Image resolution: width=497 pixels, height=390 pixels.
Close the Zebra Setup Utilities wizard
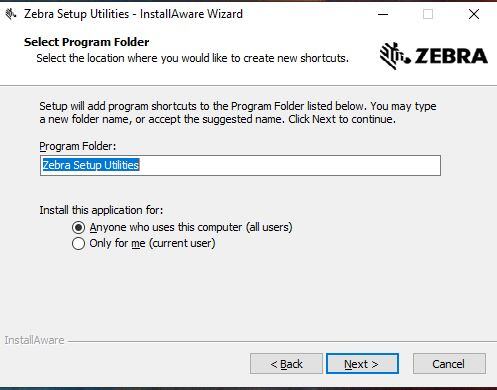point(474,14)
